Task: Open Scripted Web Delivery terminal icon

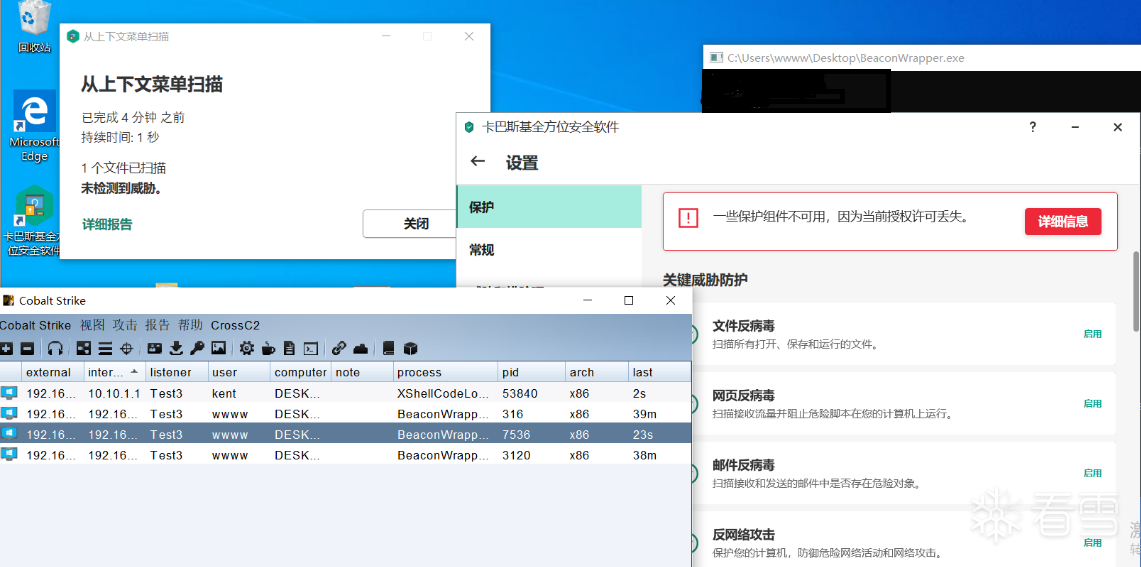Action: 310,348
